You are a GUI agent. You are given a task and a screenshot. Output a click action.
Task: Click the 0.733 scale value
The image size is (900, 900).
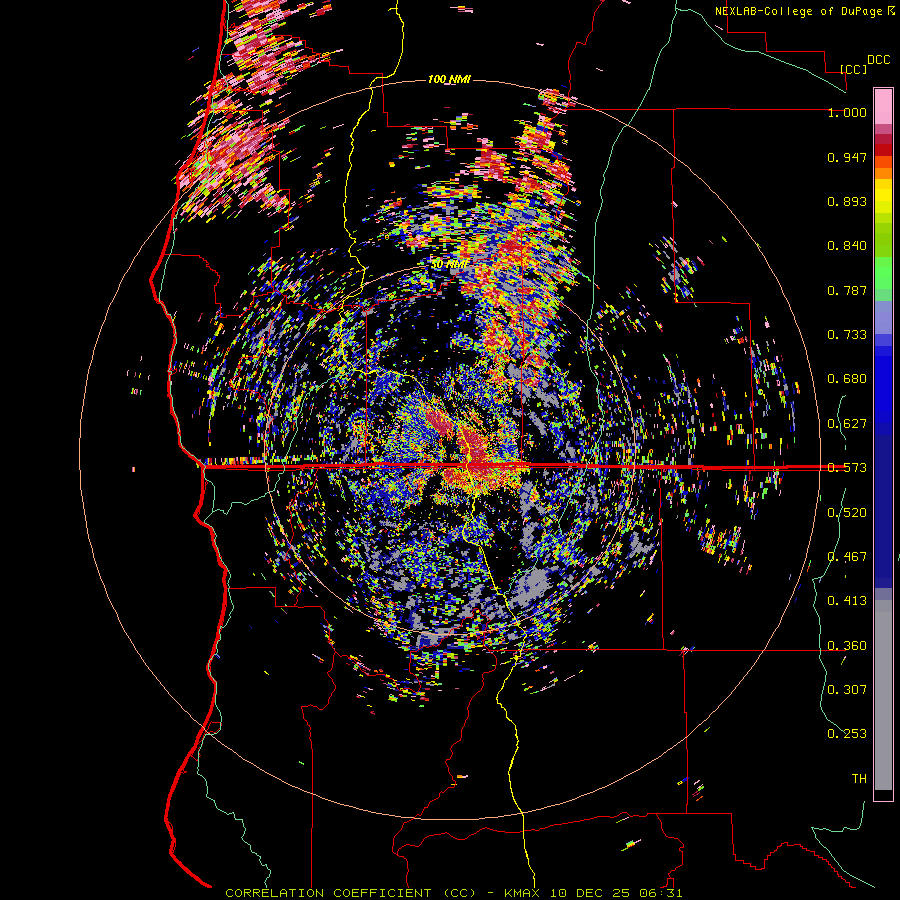coord(847,335)
